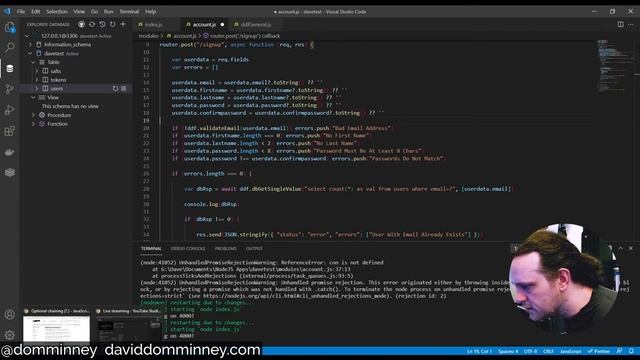Screen dimensions: 640x360
Task: Open the Optional chaining taskbar thumbnail
Action: click(x=57, y=325)
